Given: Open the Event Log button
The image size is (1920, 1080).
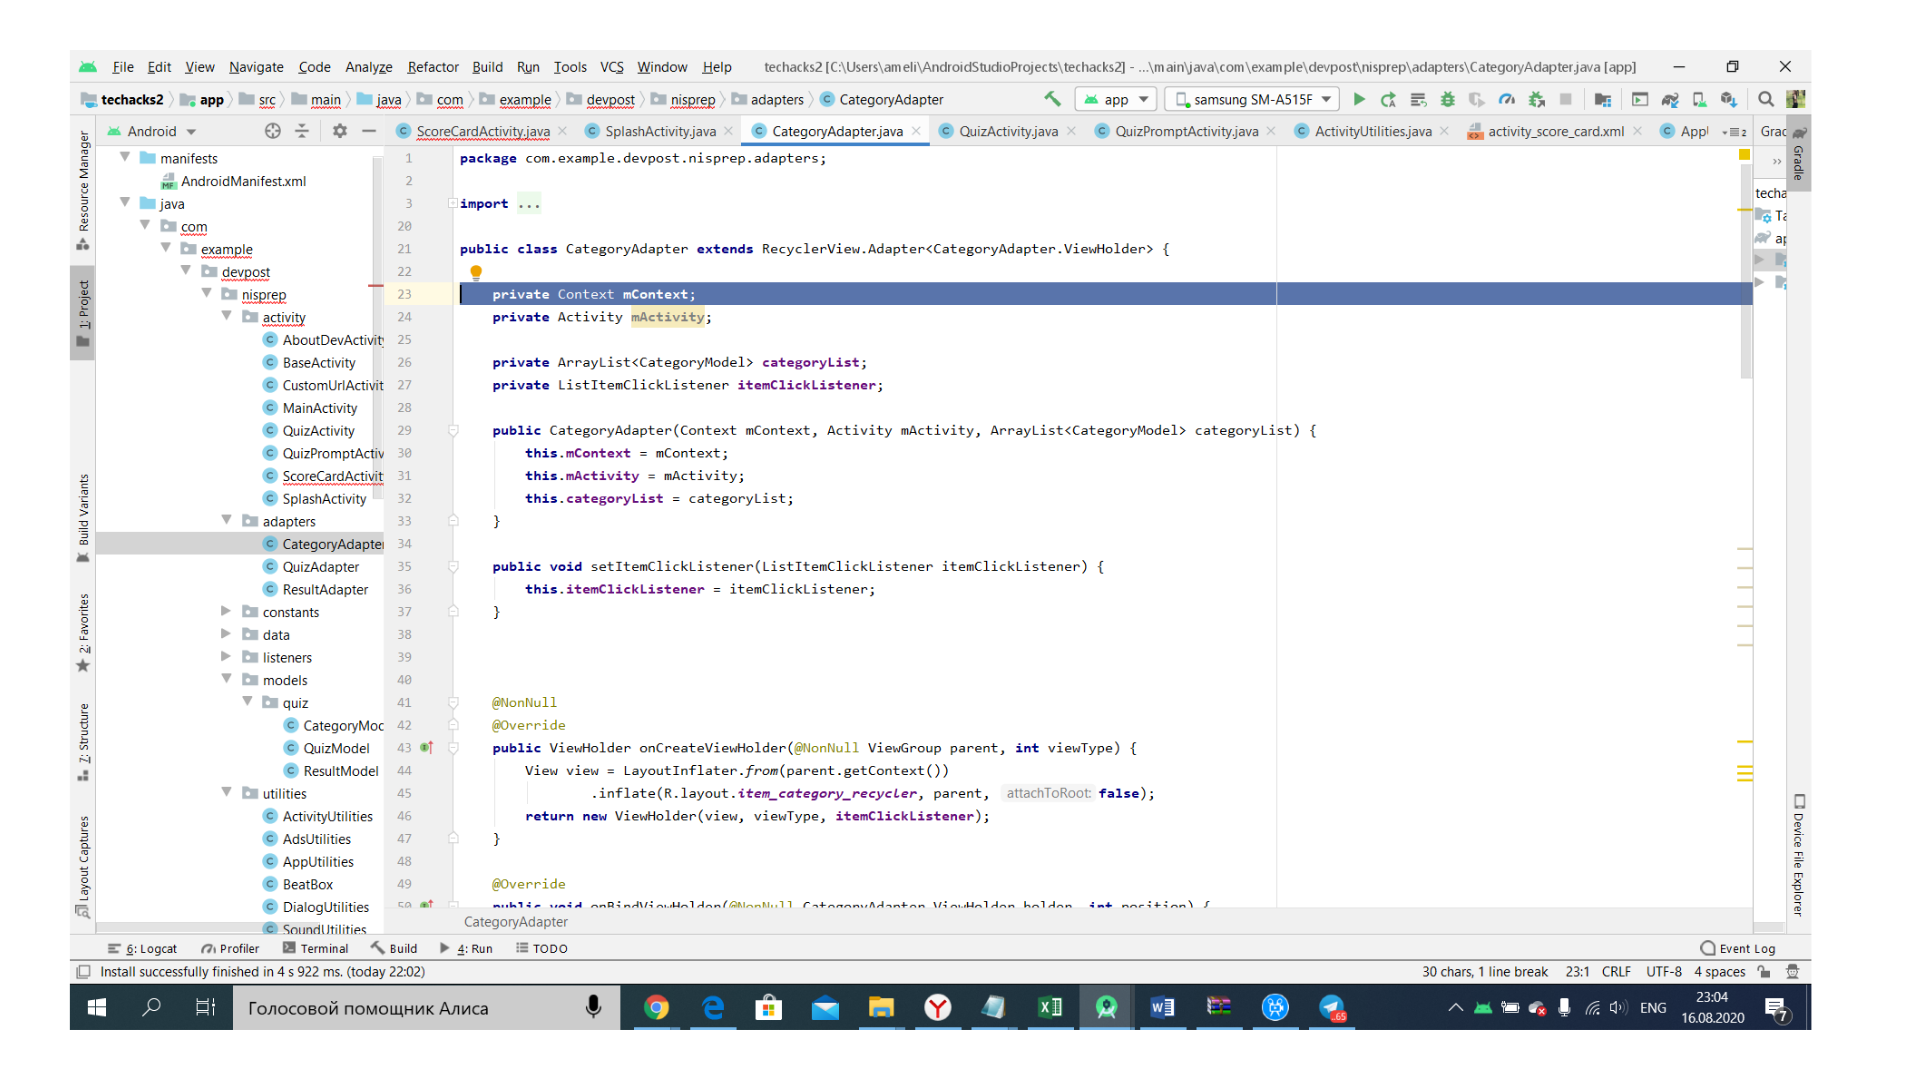Looking at the screenshot, I should tap(1738, 949).
